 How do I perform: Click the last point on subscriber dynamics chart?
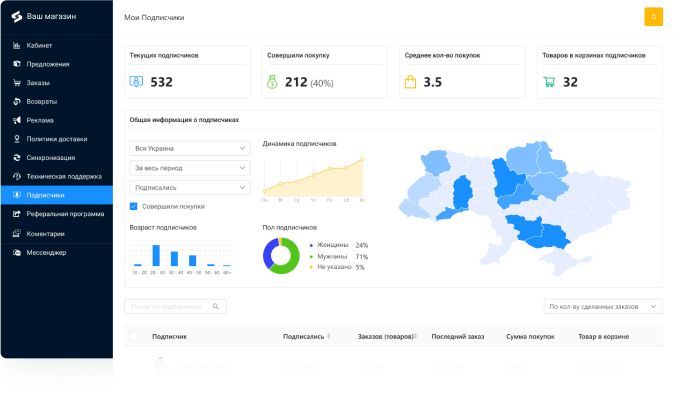click(x=362, y=159)
